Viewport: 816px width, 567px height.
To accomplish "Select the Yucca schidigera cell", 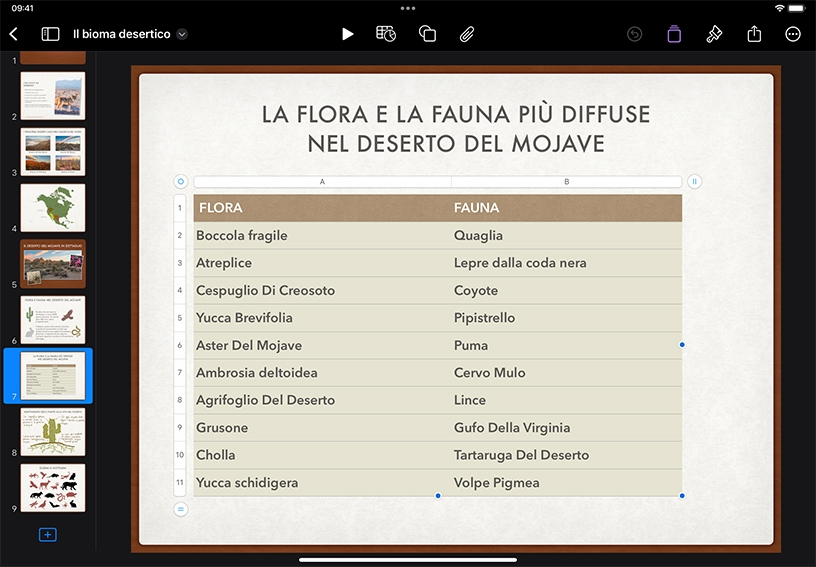I will 322,483.
